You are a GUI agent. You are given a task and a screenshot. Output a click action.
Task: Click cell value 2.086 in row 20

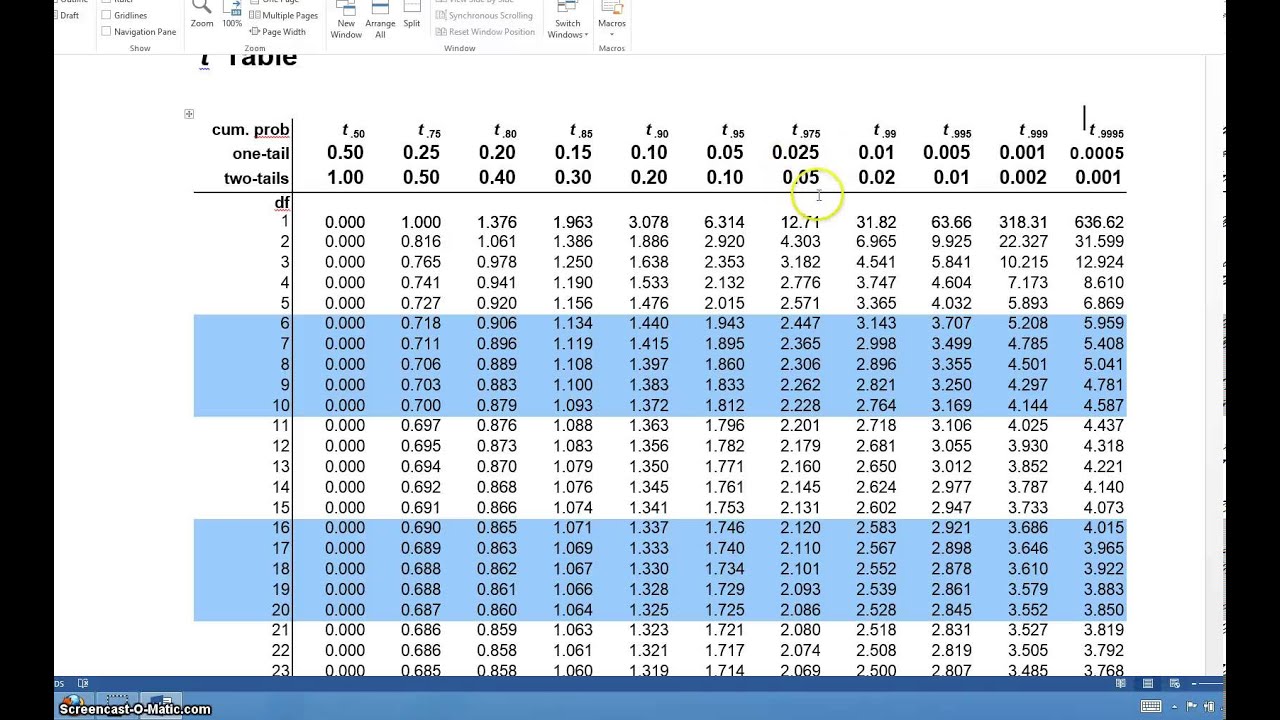[800, 610]
